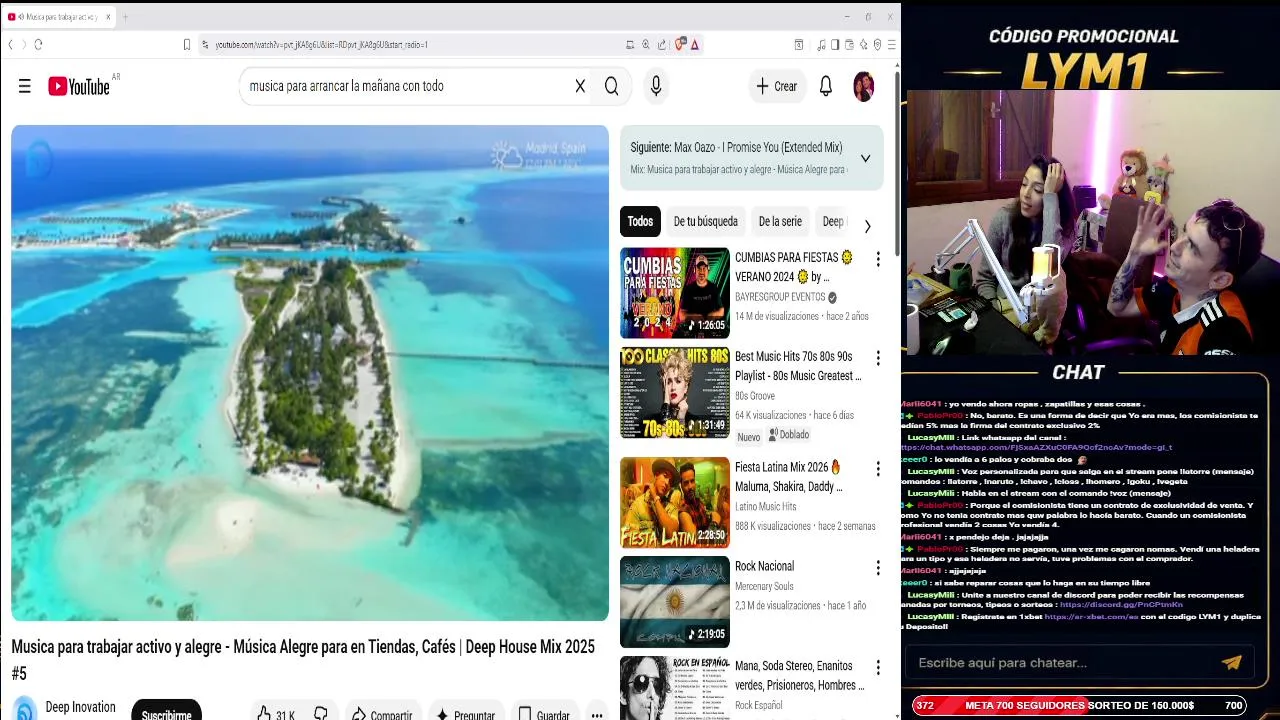Open options for Rock Nacional video

(878, 568)
